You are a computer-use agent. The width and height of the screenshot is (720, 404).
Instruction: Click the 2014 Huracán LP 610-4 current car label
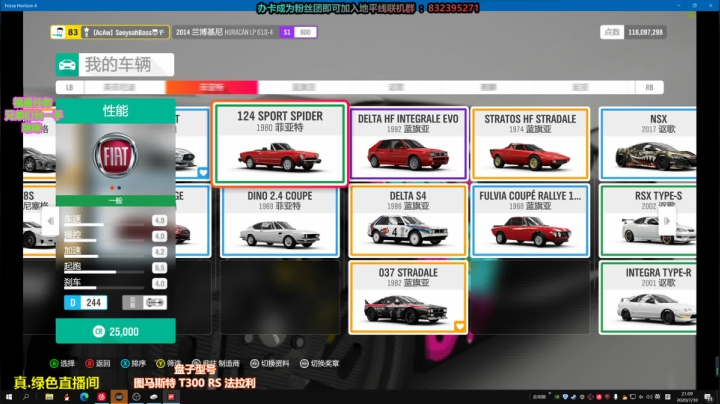click(x=224, y=32)
